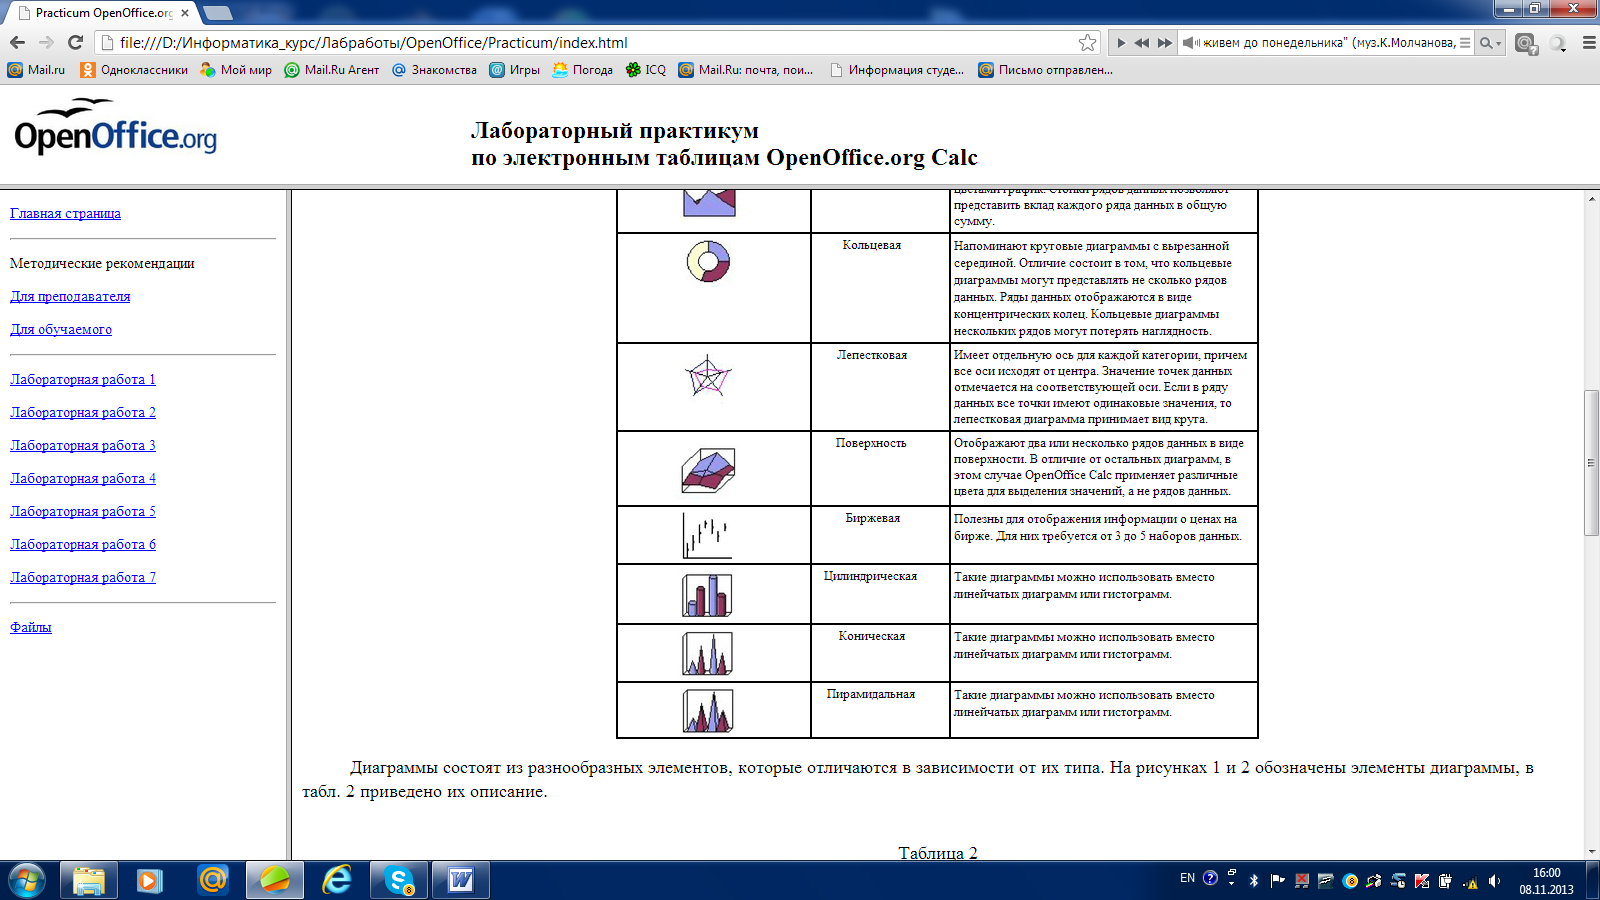Open the Знакомства bookmark
The image size is (1600, 900).
pos(434,70)
